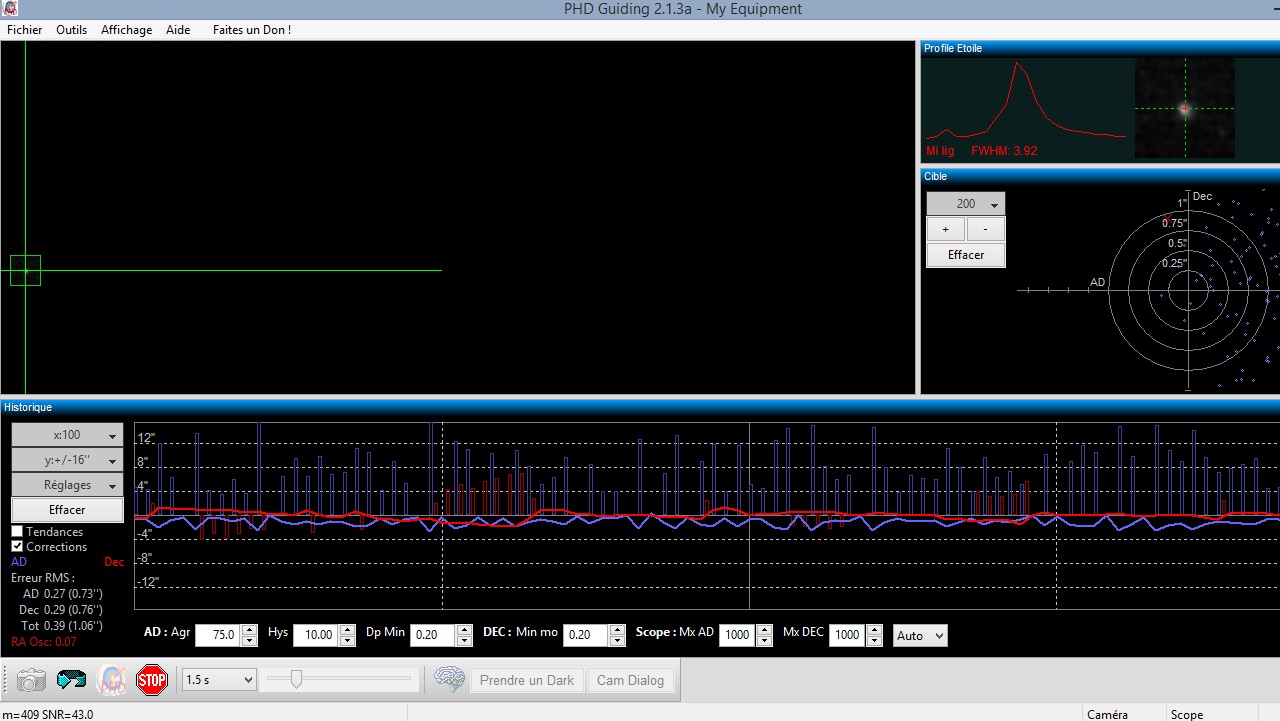Screen dimensions: 1280x721
Task: Open the x:100 scale dropdown
Action: [x=66, y=434]
